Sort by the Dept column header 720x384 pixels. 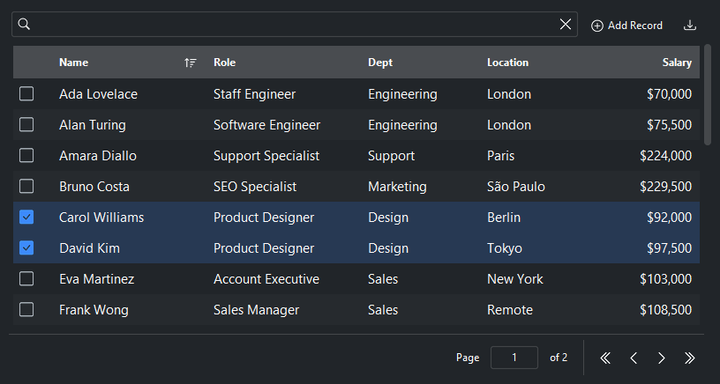[380, 62]
